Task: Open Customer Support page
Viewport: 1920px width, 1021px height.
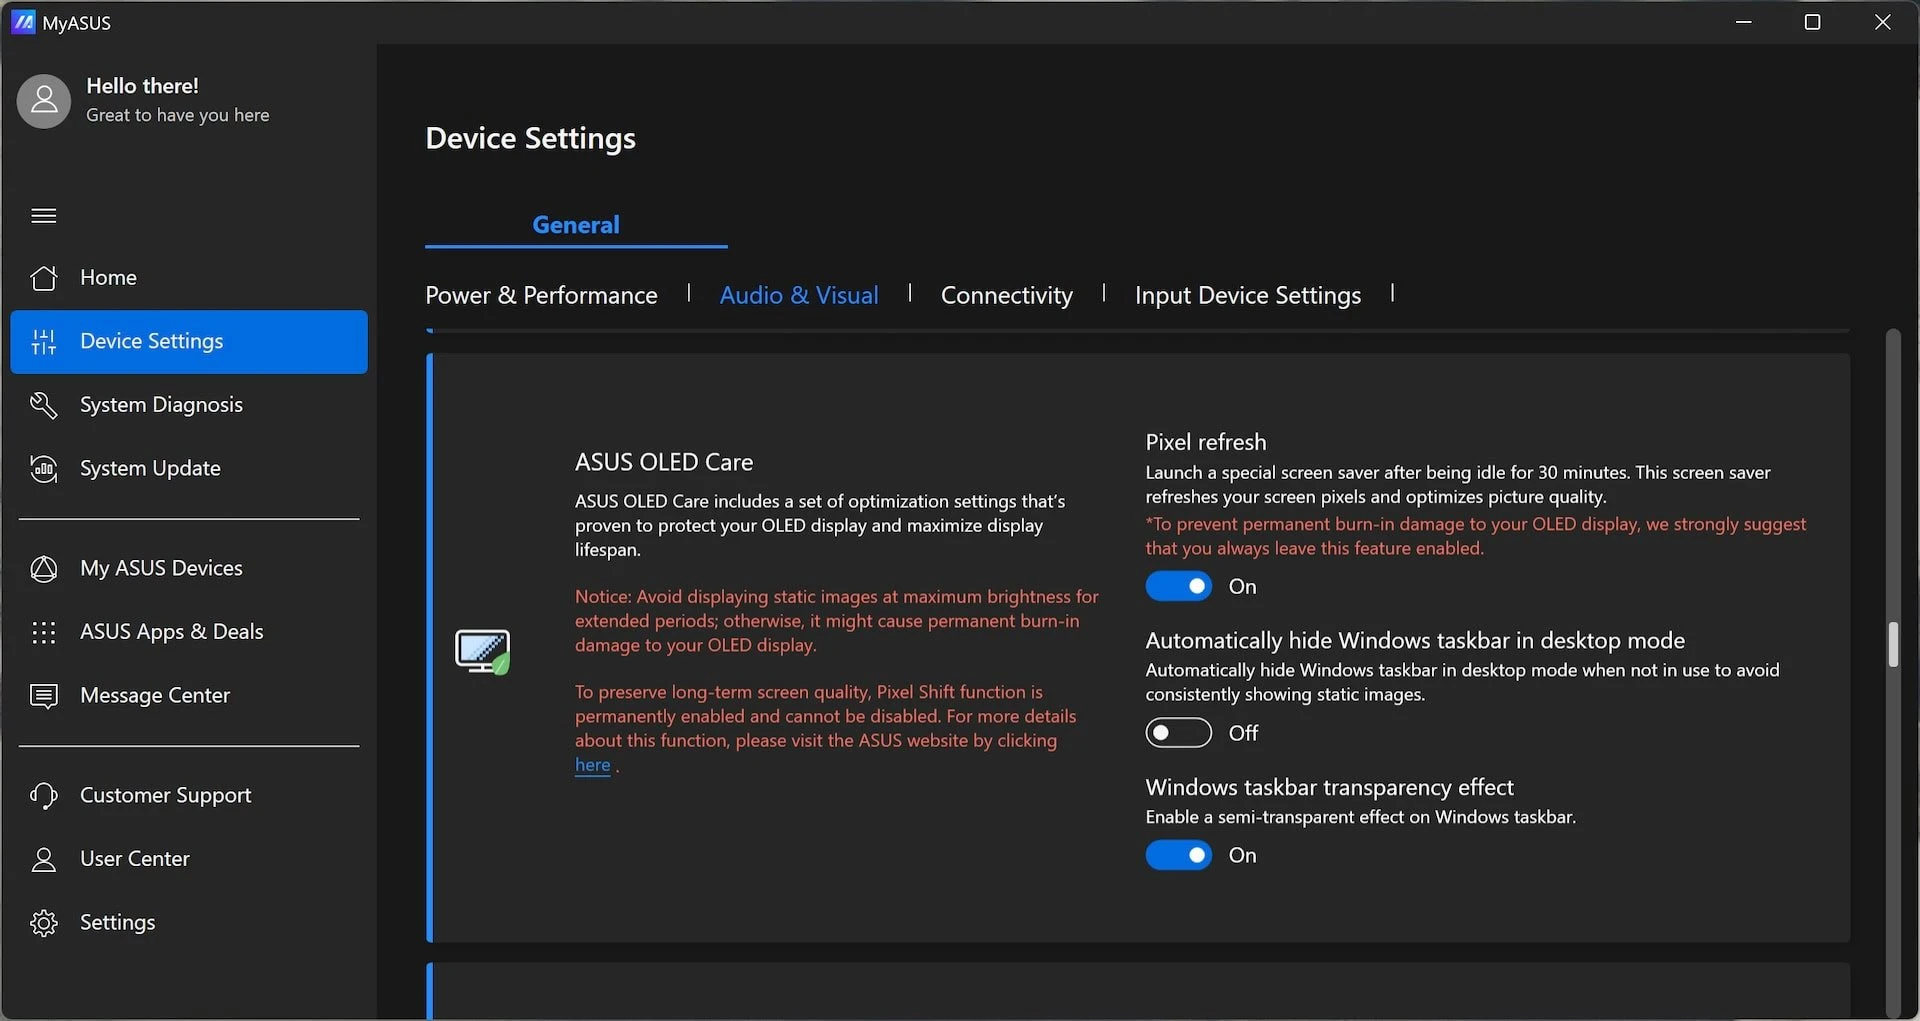Action: 189,796
